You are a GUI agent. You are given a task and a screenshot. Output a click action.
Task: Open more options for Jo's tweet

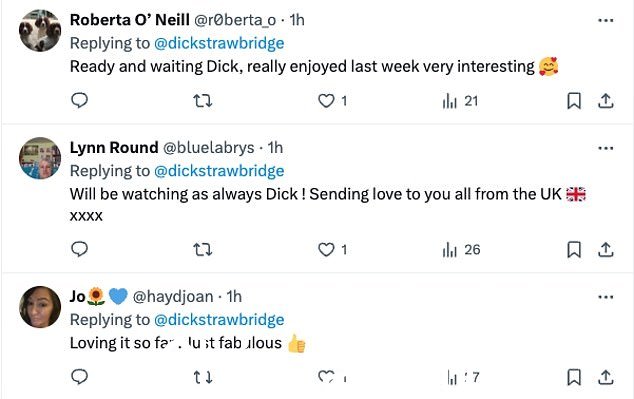point(606,297)
